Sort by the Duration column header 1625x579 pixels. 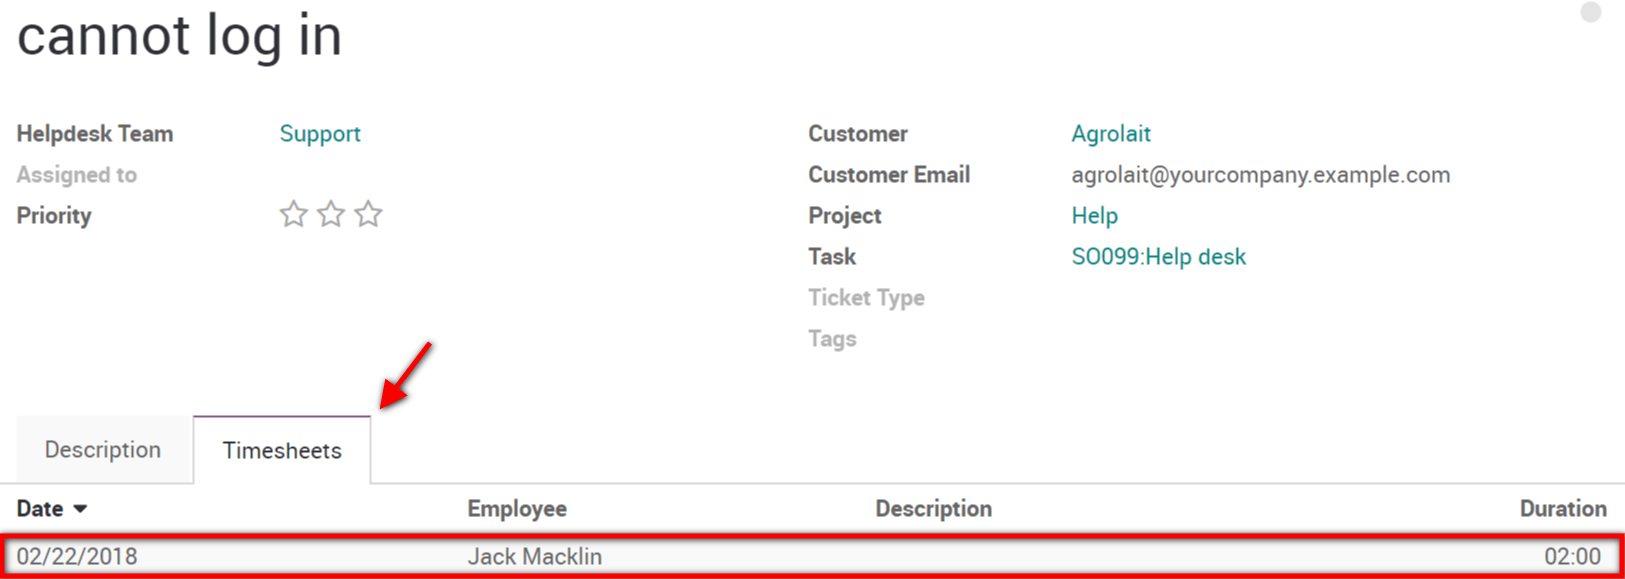1562,509
